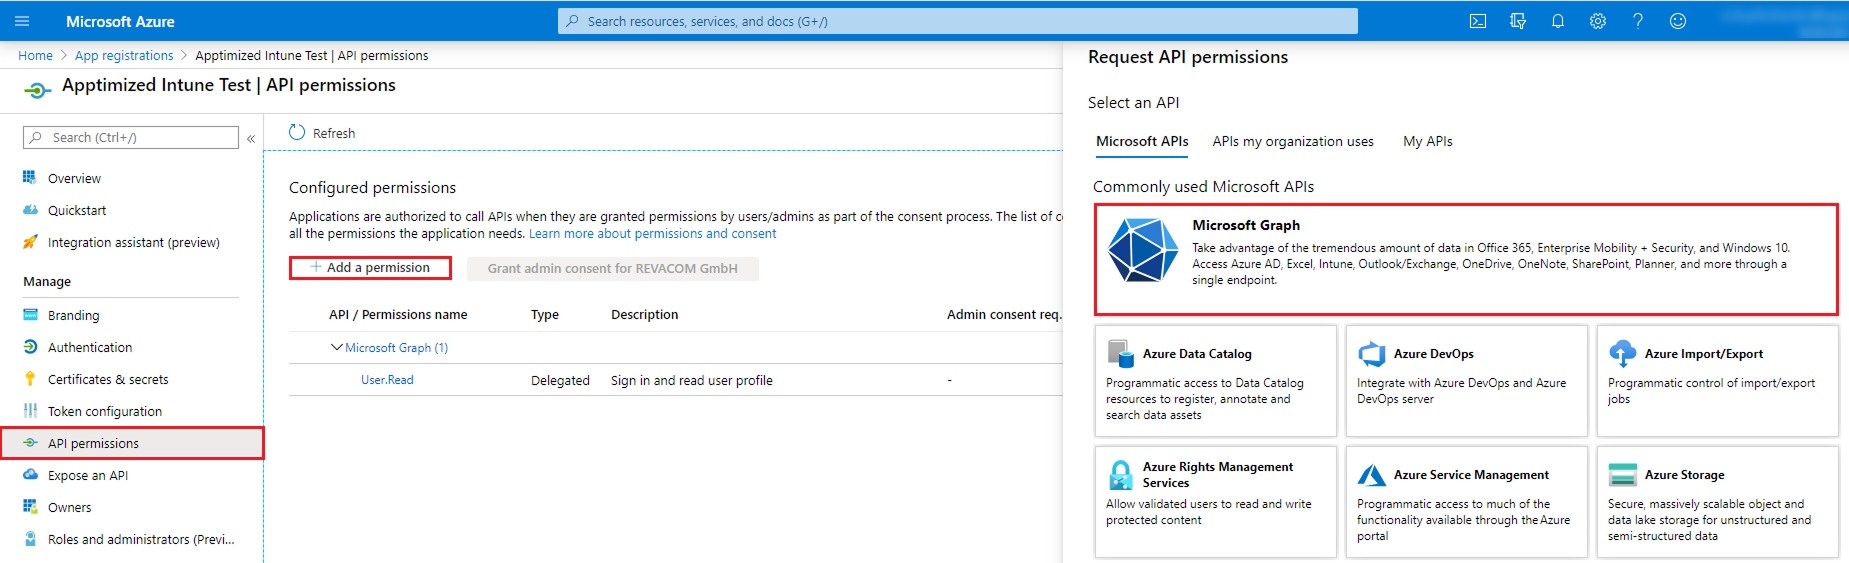Click API / Permissions name column header
This screenshot has height=563, width=1849.
[398, 314]
